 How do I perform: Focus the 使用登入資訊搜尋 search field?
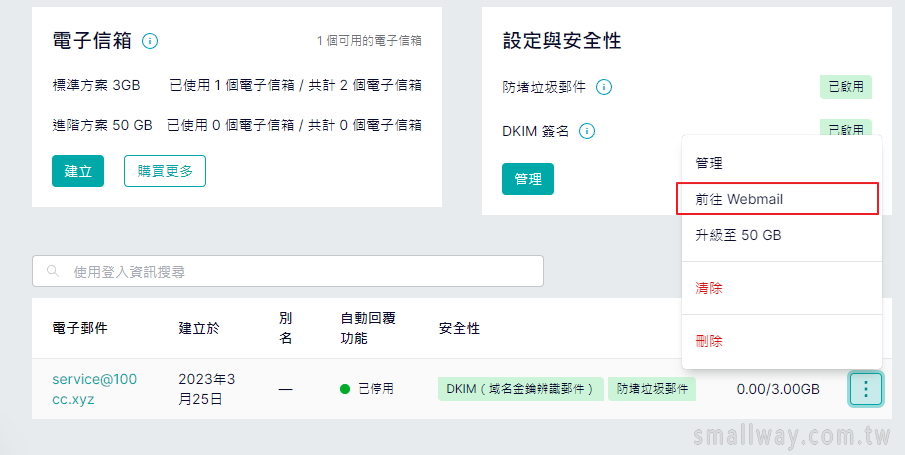point(288,271)
